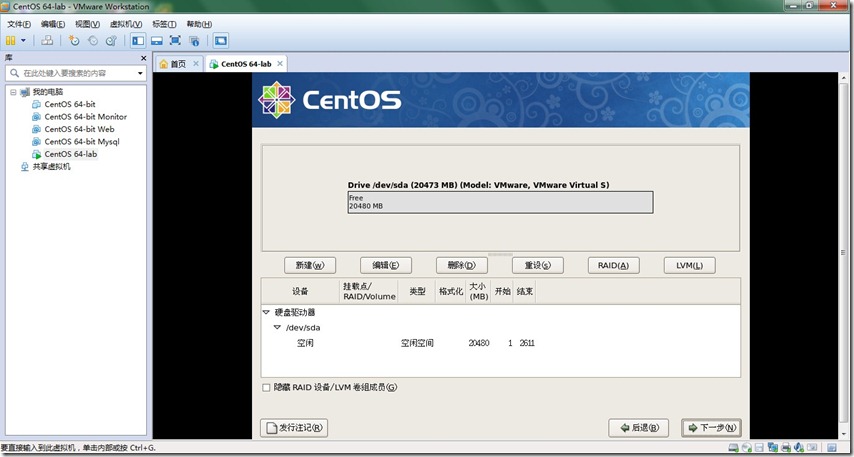Viewport: 854px width, 457px height.
Task: Click the CD/DVD drive status bar icon
Action: coord(747,448)
